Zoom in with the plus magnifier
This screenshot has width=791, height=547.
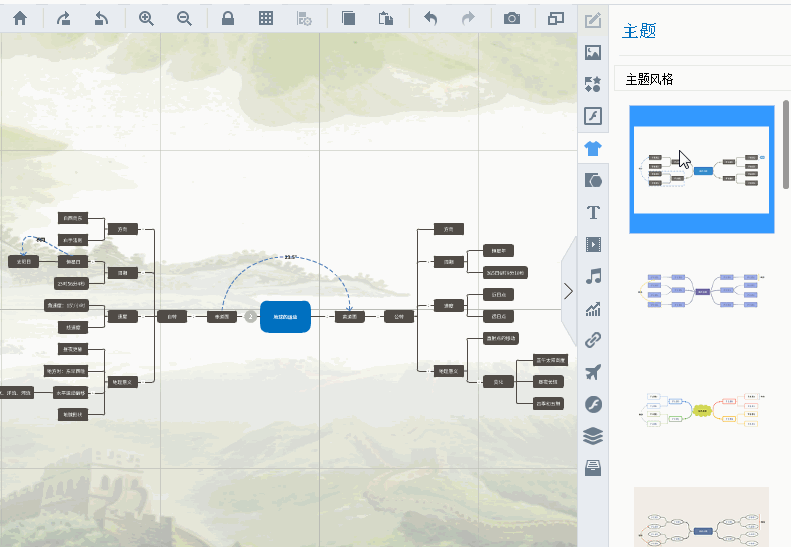(x=146, y=19)
